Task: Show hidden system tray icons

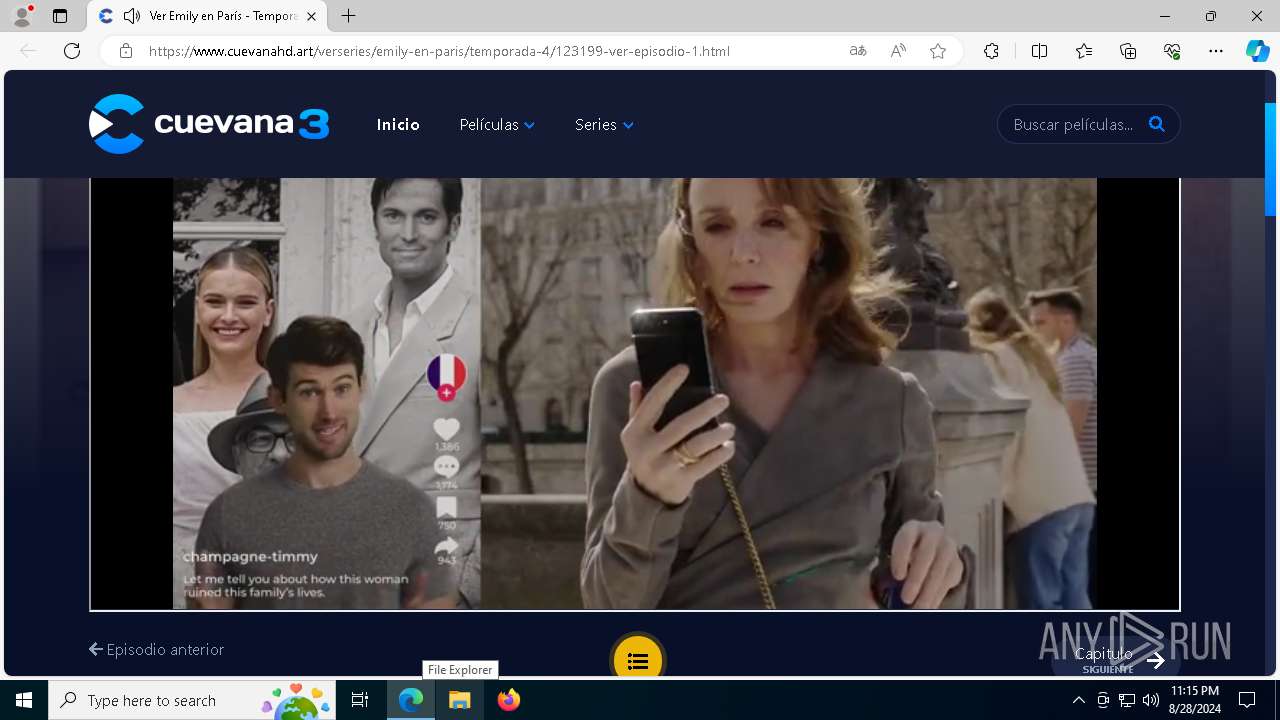Action: coord(1078,700)
